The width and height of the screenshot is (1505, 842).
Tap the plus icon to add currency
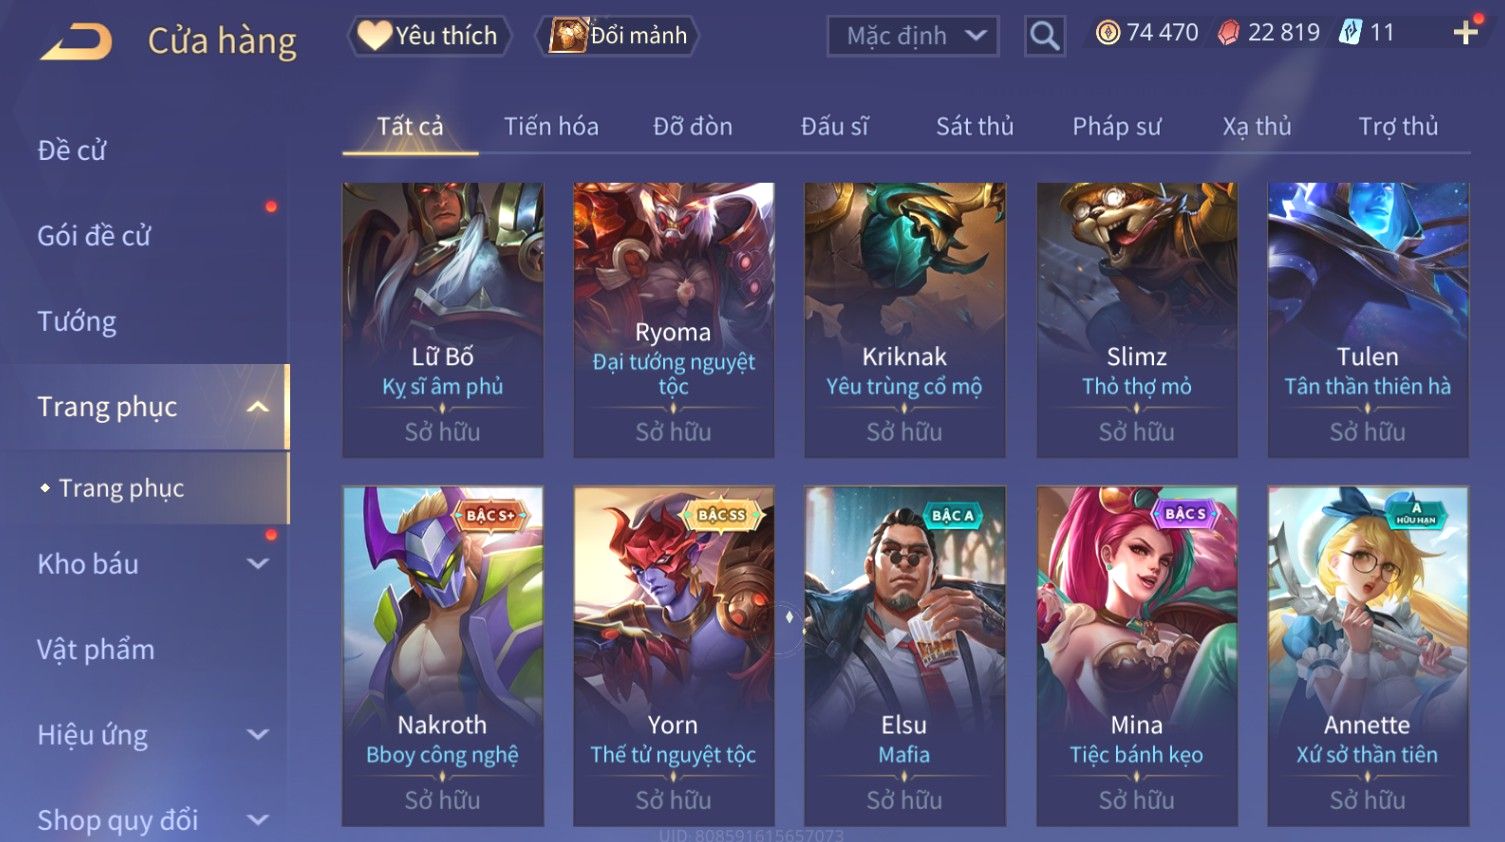coord(1465,33)
